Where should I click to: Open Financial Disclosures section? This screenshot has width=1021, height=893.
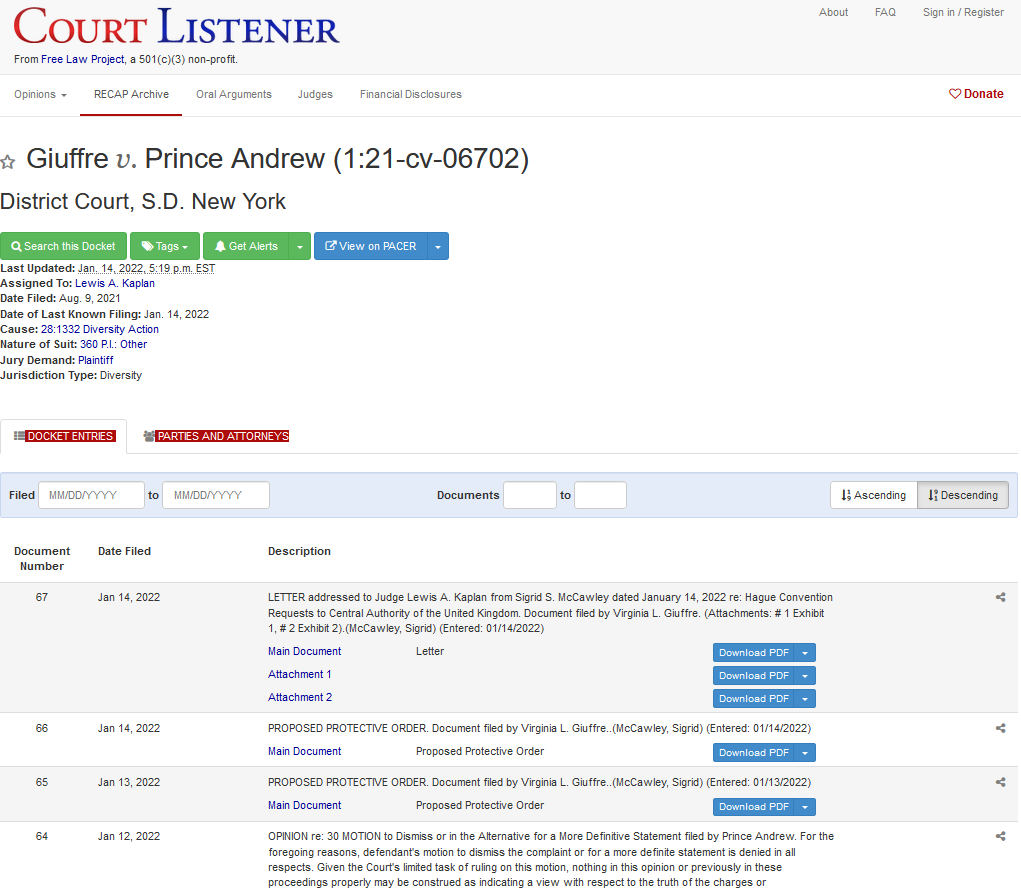[411, 94]
